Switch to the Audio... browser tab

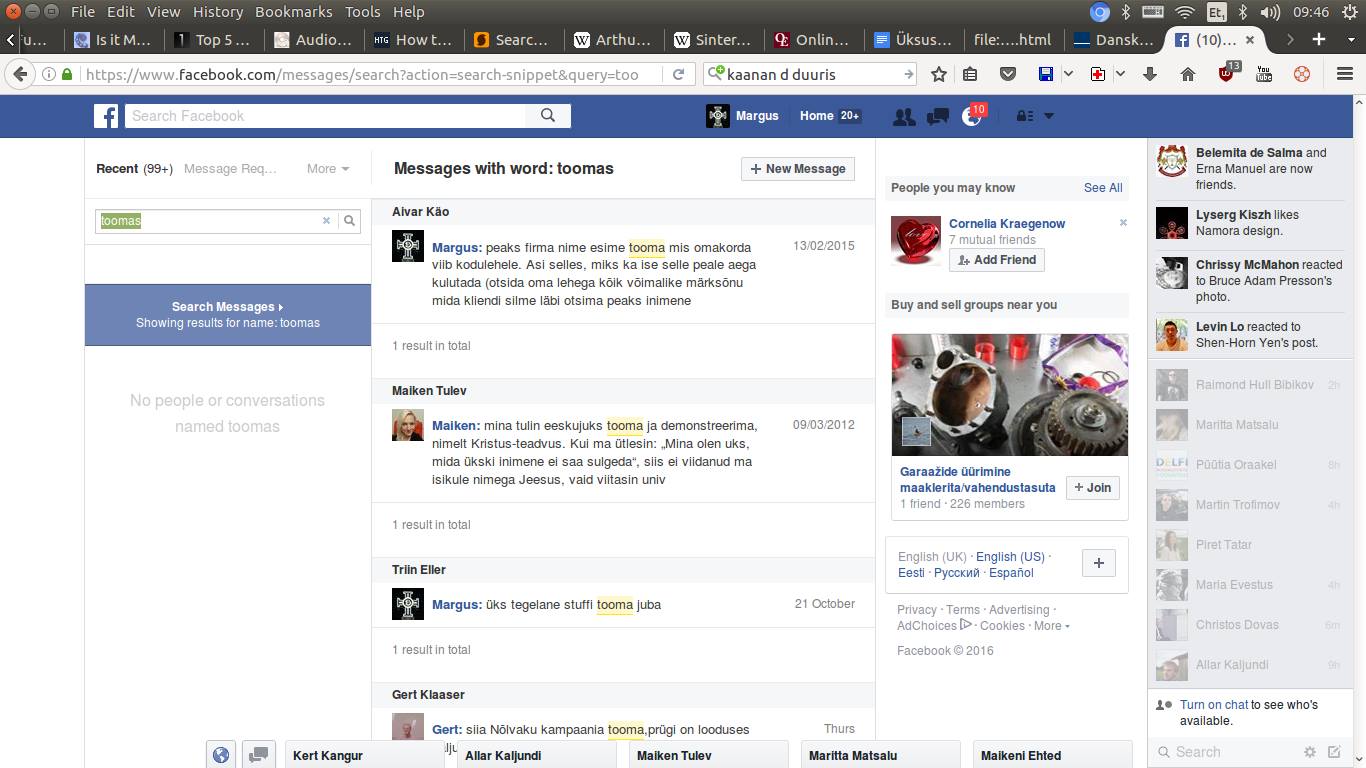click(313, 40)
